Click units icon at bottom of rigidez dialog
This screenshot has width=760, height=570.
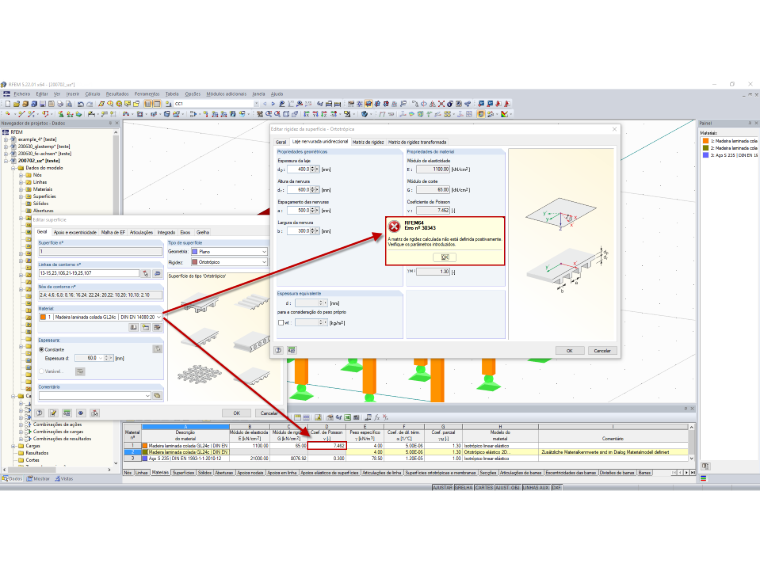tap(292, 350)
